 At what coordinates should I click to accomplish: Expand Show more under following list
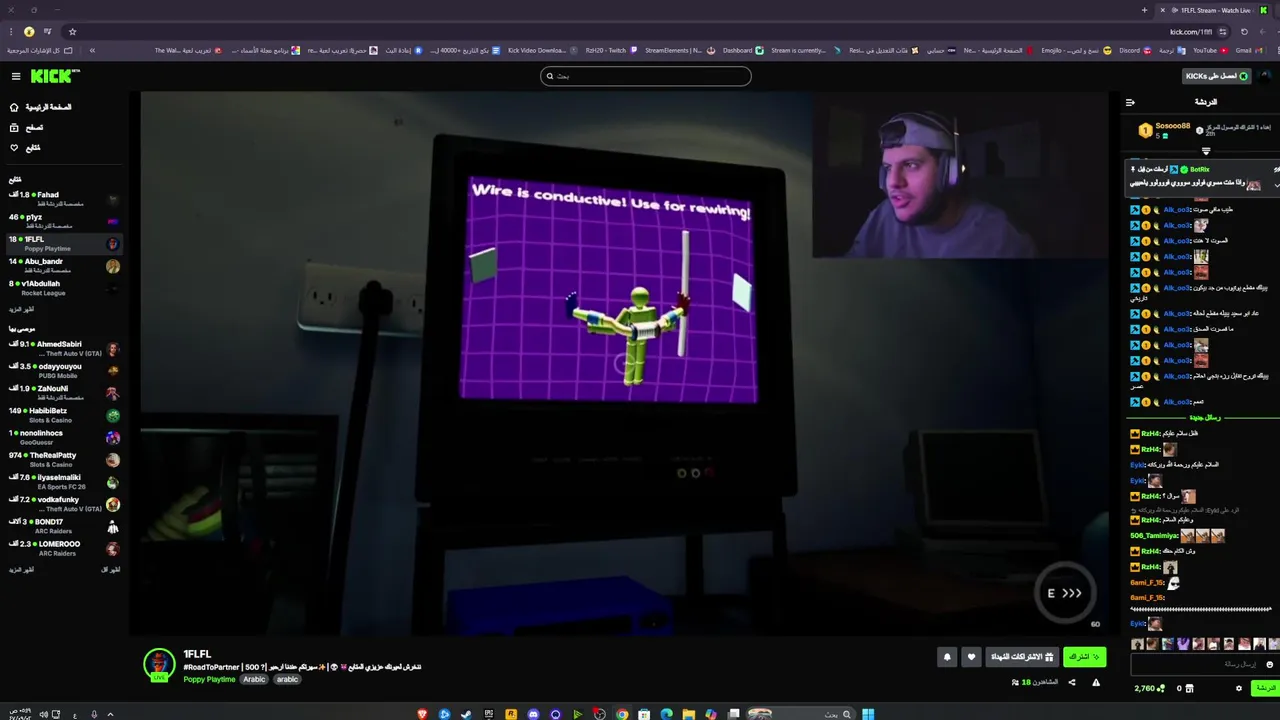click(x=22, y=309)
